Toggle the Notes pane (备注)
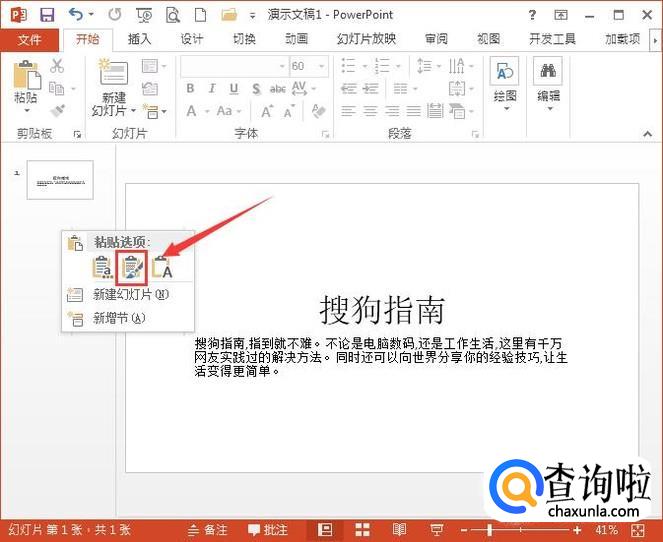 tap(207, 529)
